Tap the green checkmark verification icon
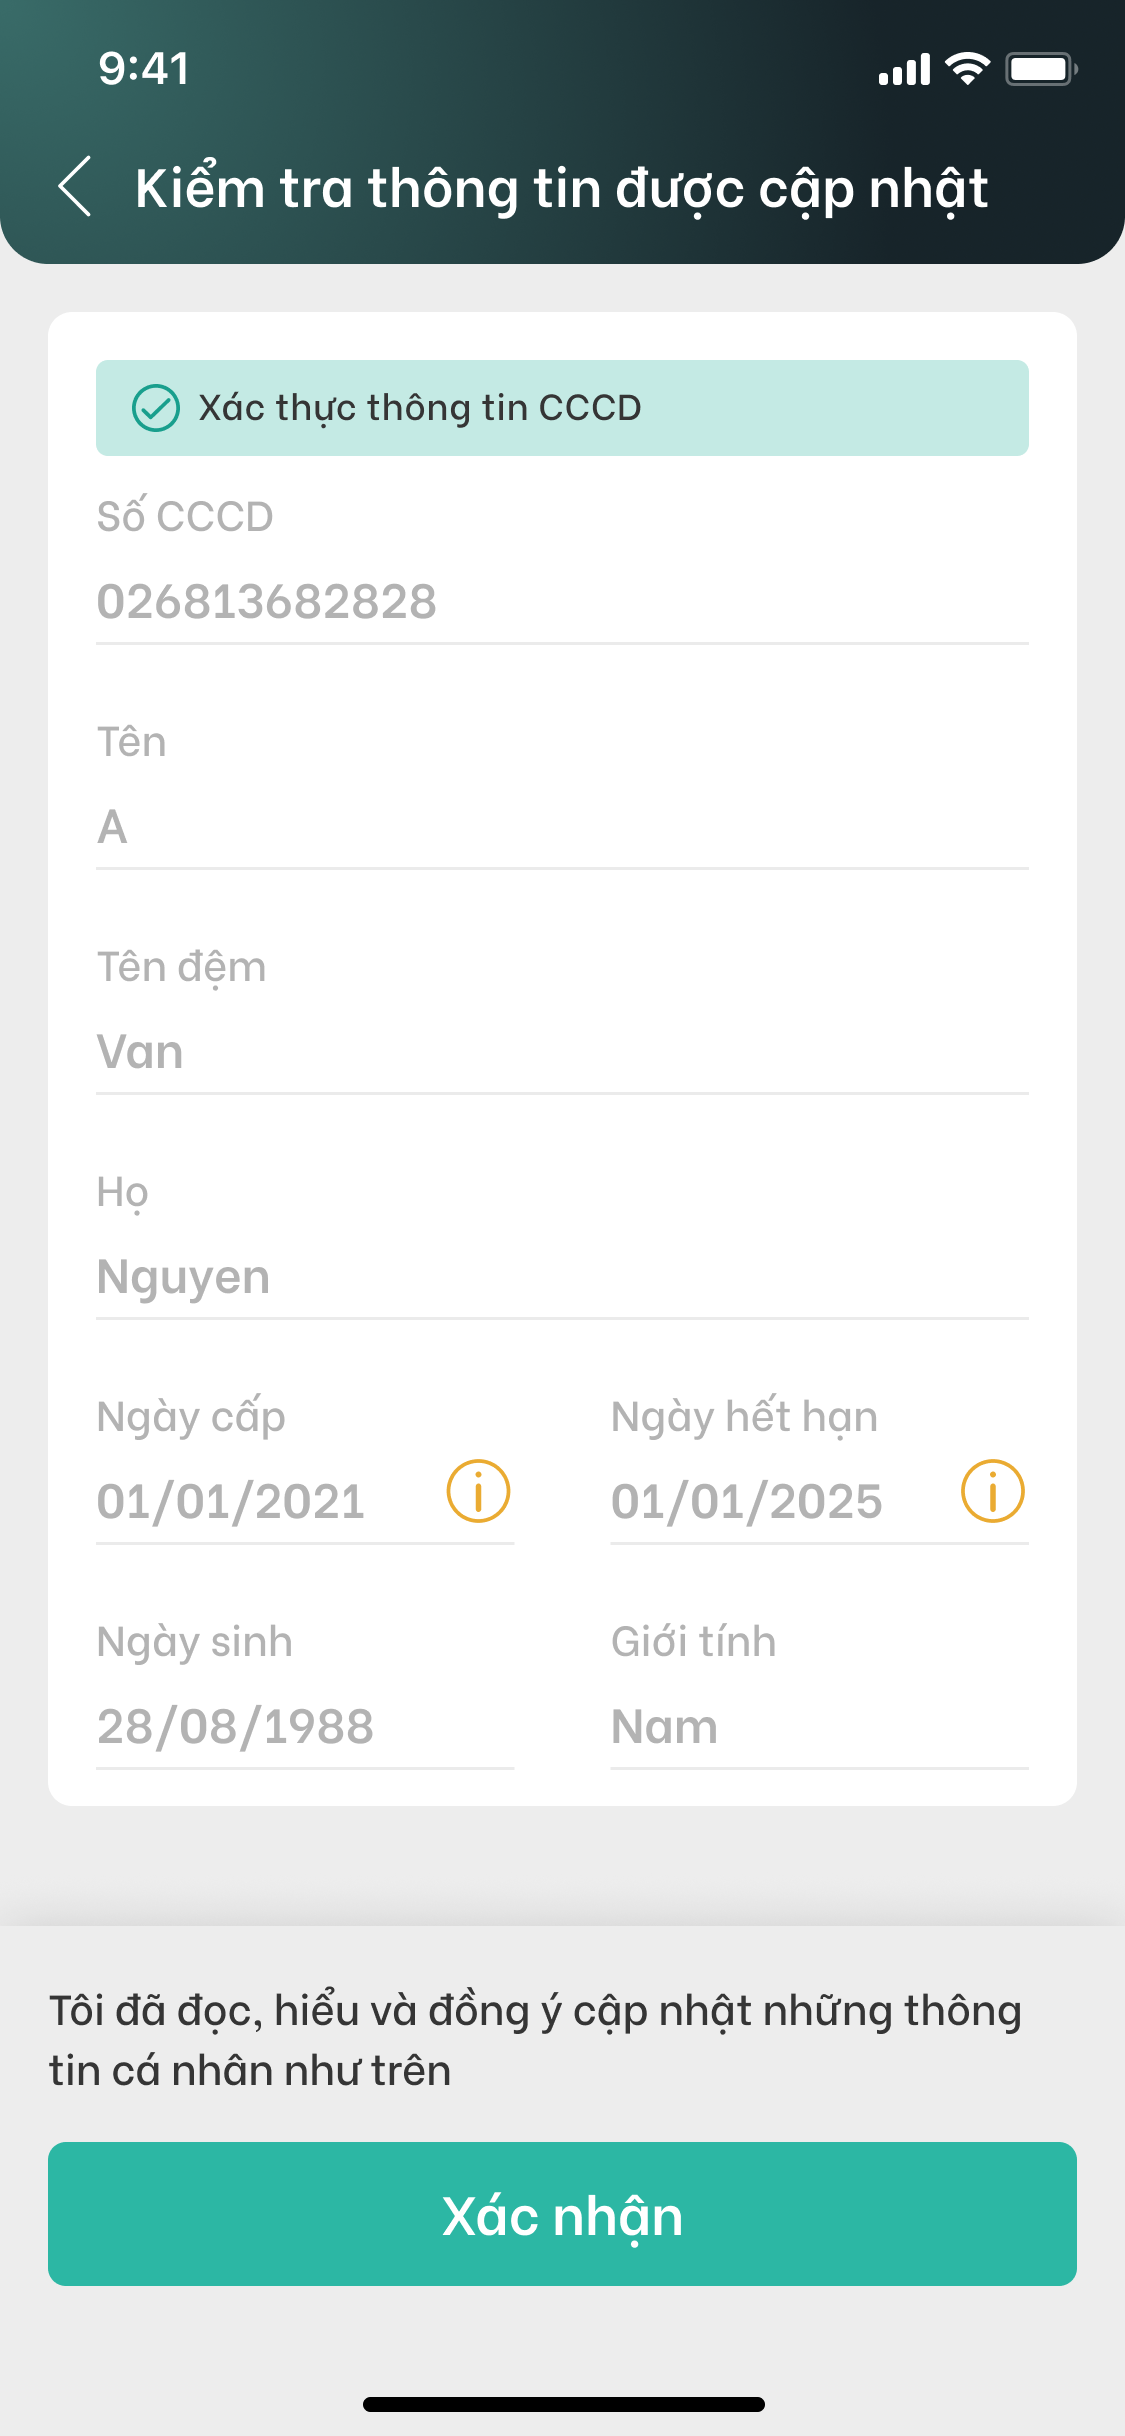1125x2436 pixels. [156, 408]
